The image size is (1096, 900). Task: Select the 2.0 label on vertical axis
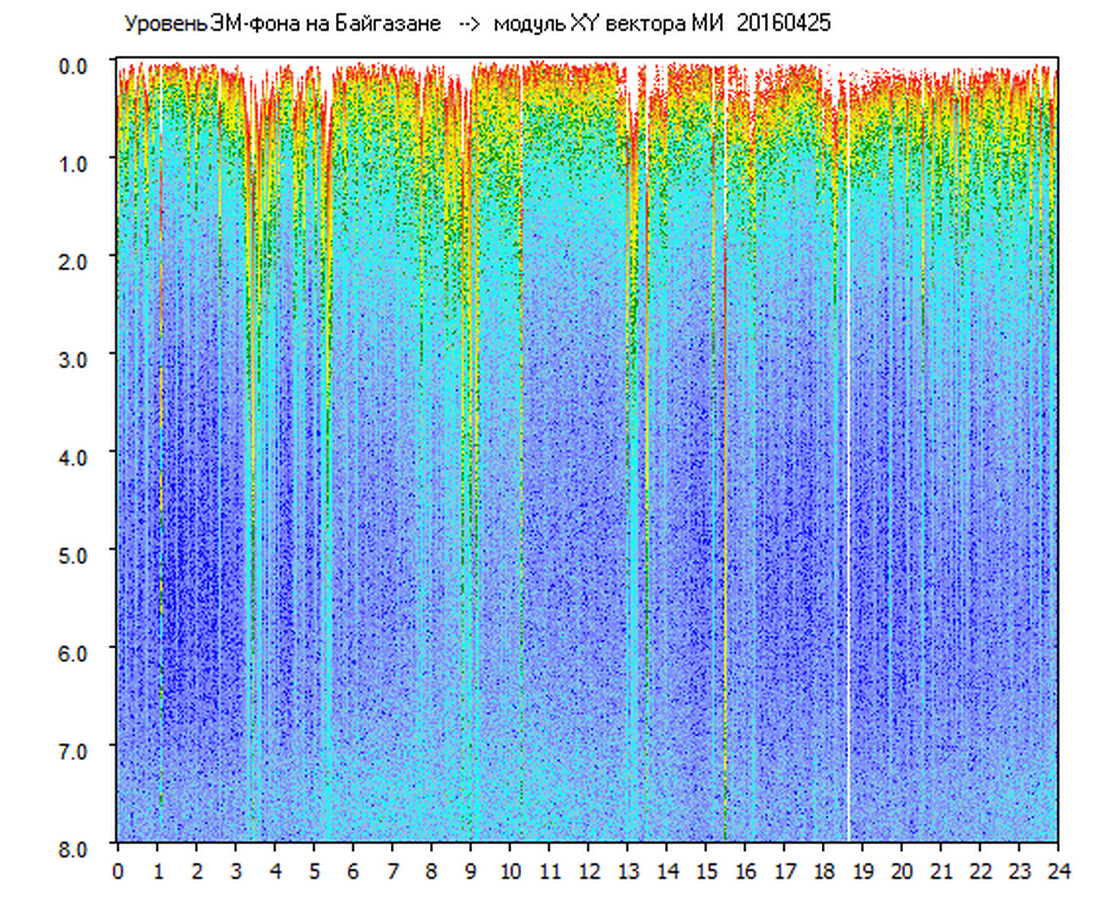click(77, 260)
